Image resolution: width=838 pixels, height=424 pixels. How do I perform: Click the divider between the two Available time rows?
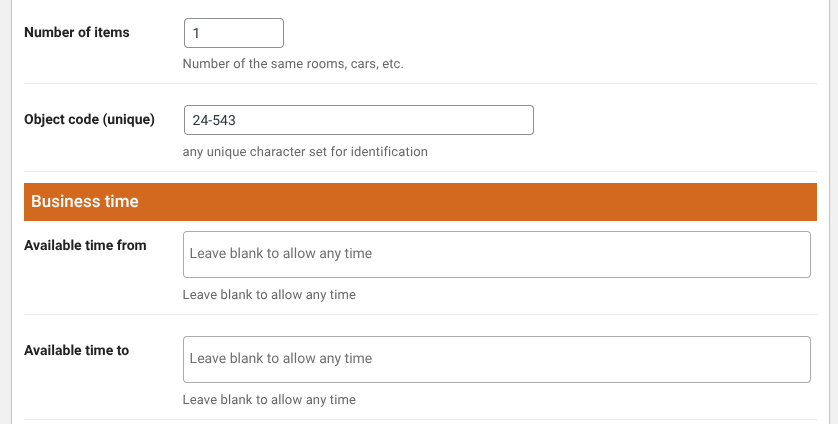418,314
